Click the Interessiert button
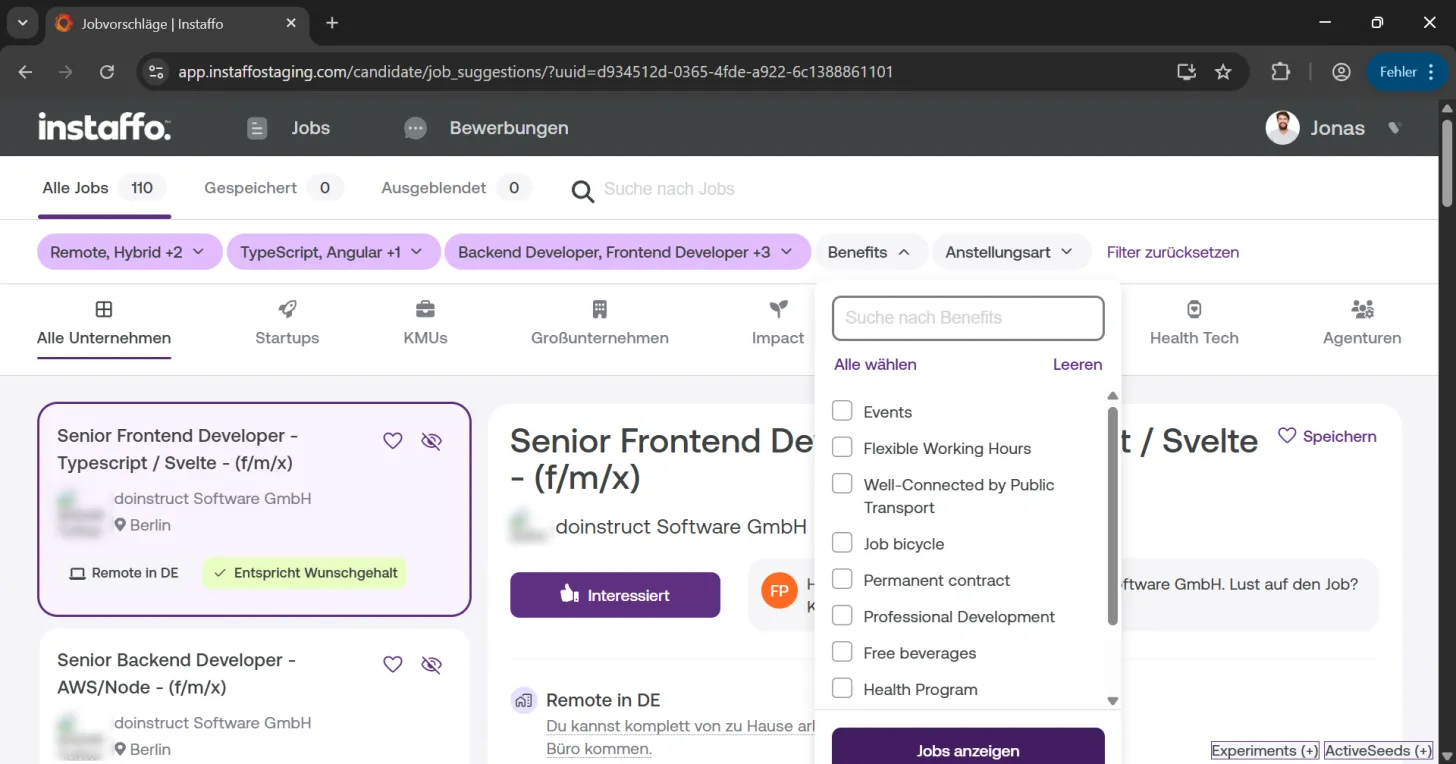Viewport: 1456px width, 764px height. (615, 595)
